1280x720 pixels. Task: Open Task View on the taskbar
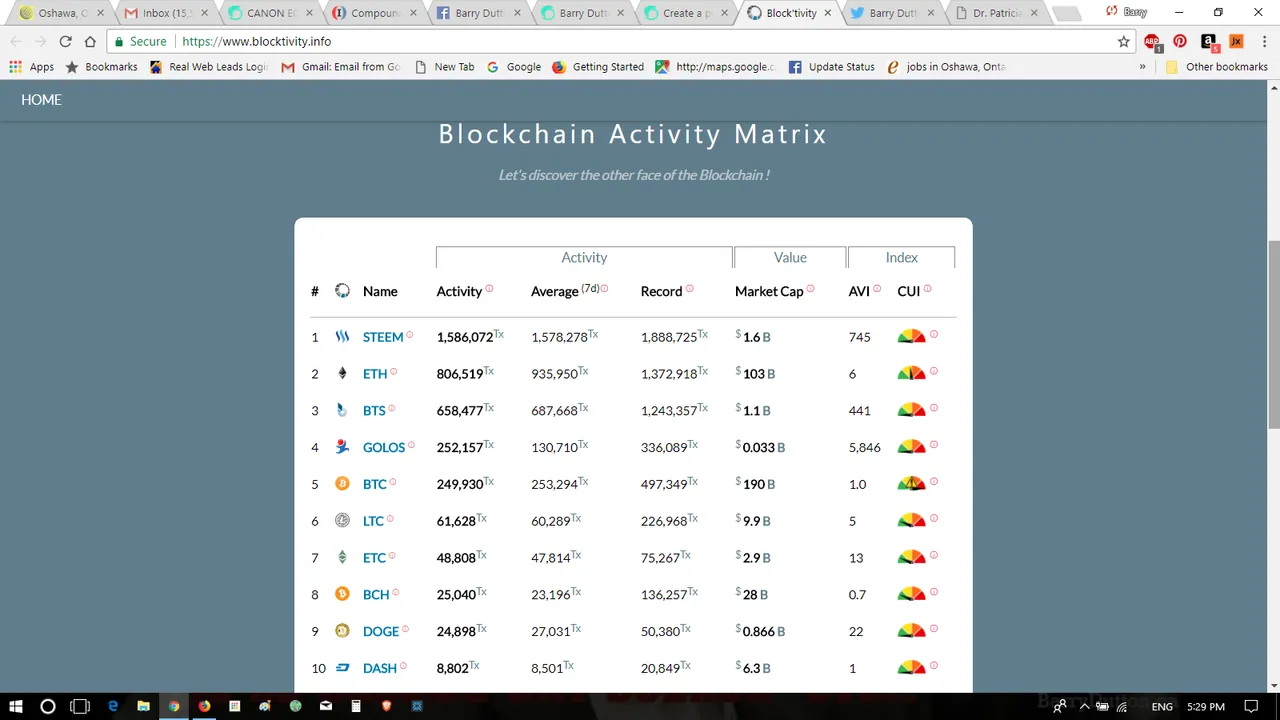click(x=80, y=706)
